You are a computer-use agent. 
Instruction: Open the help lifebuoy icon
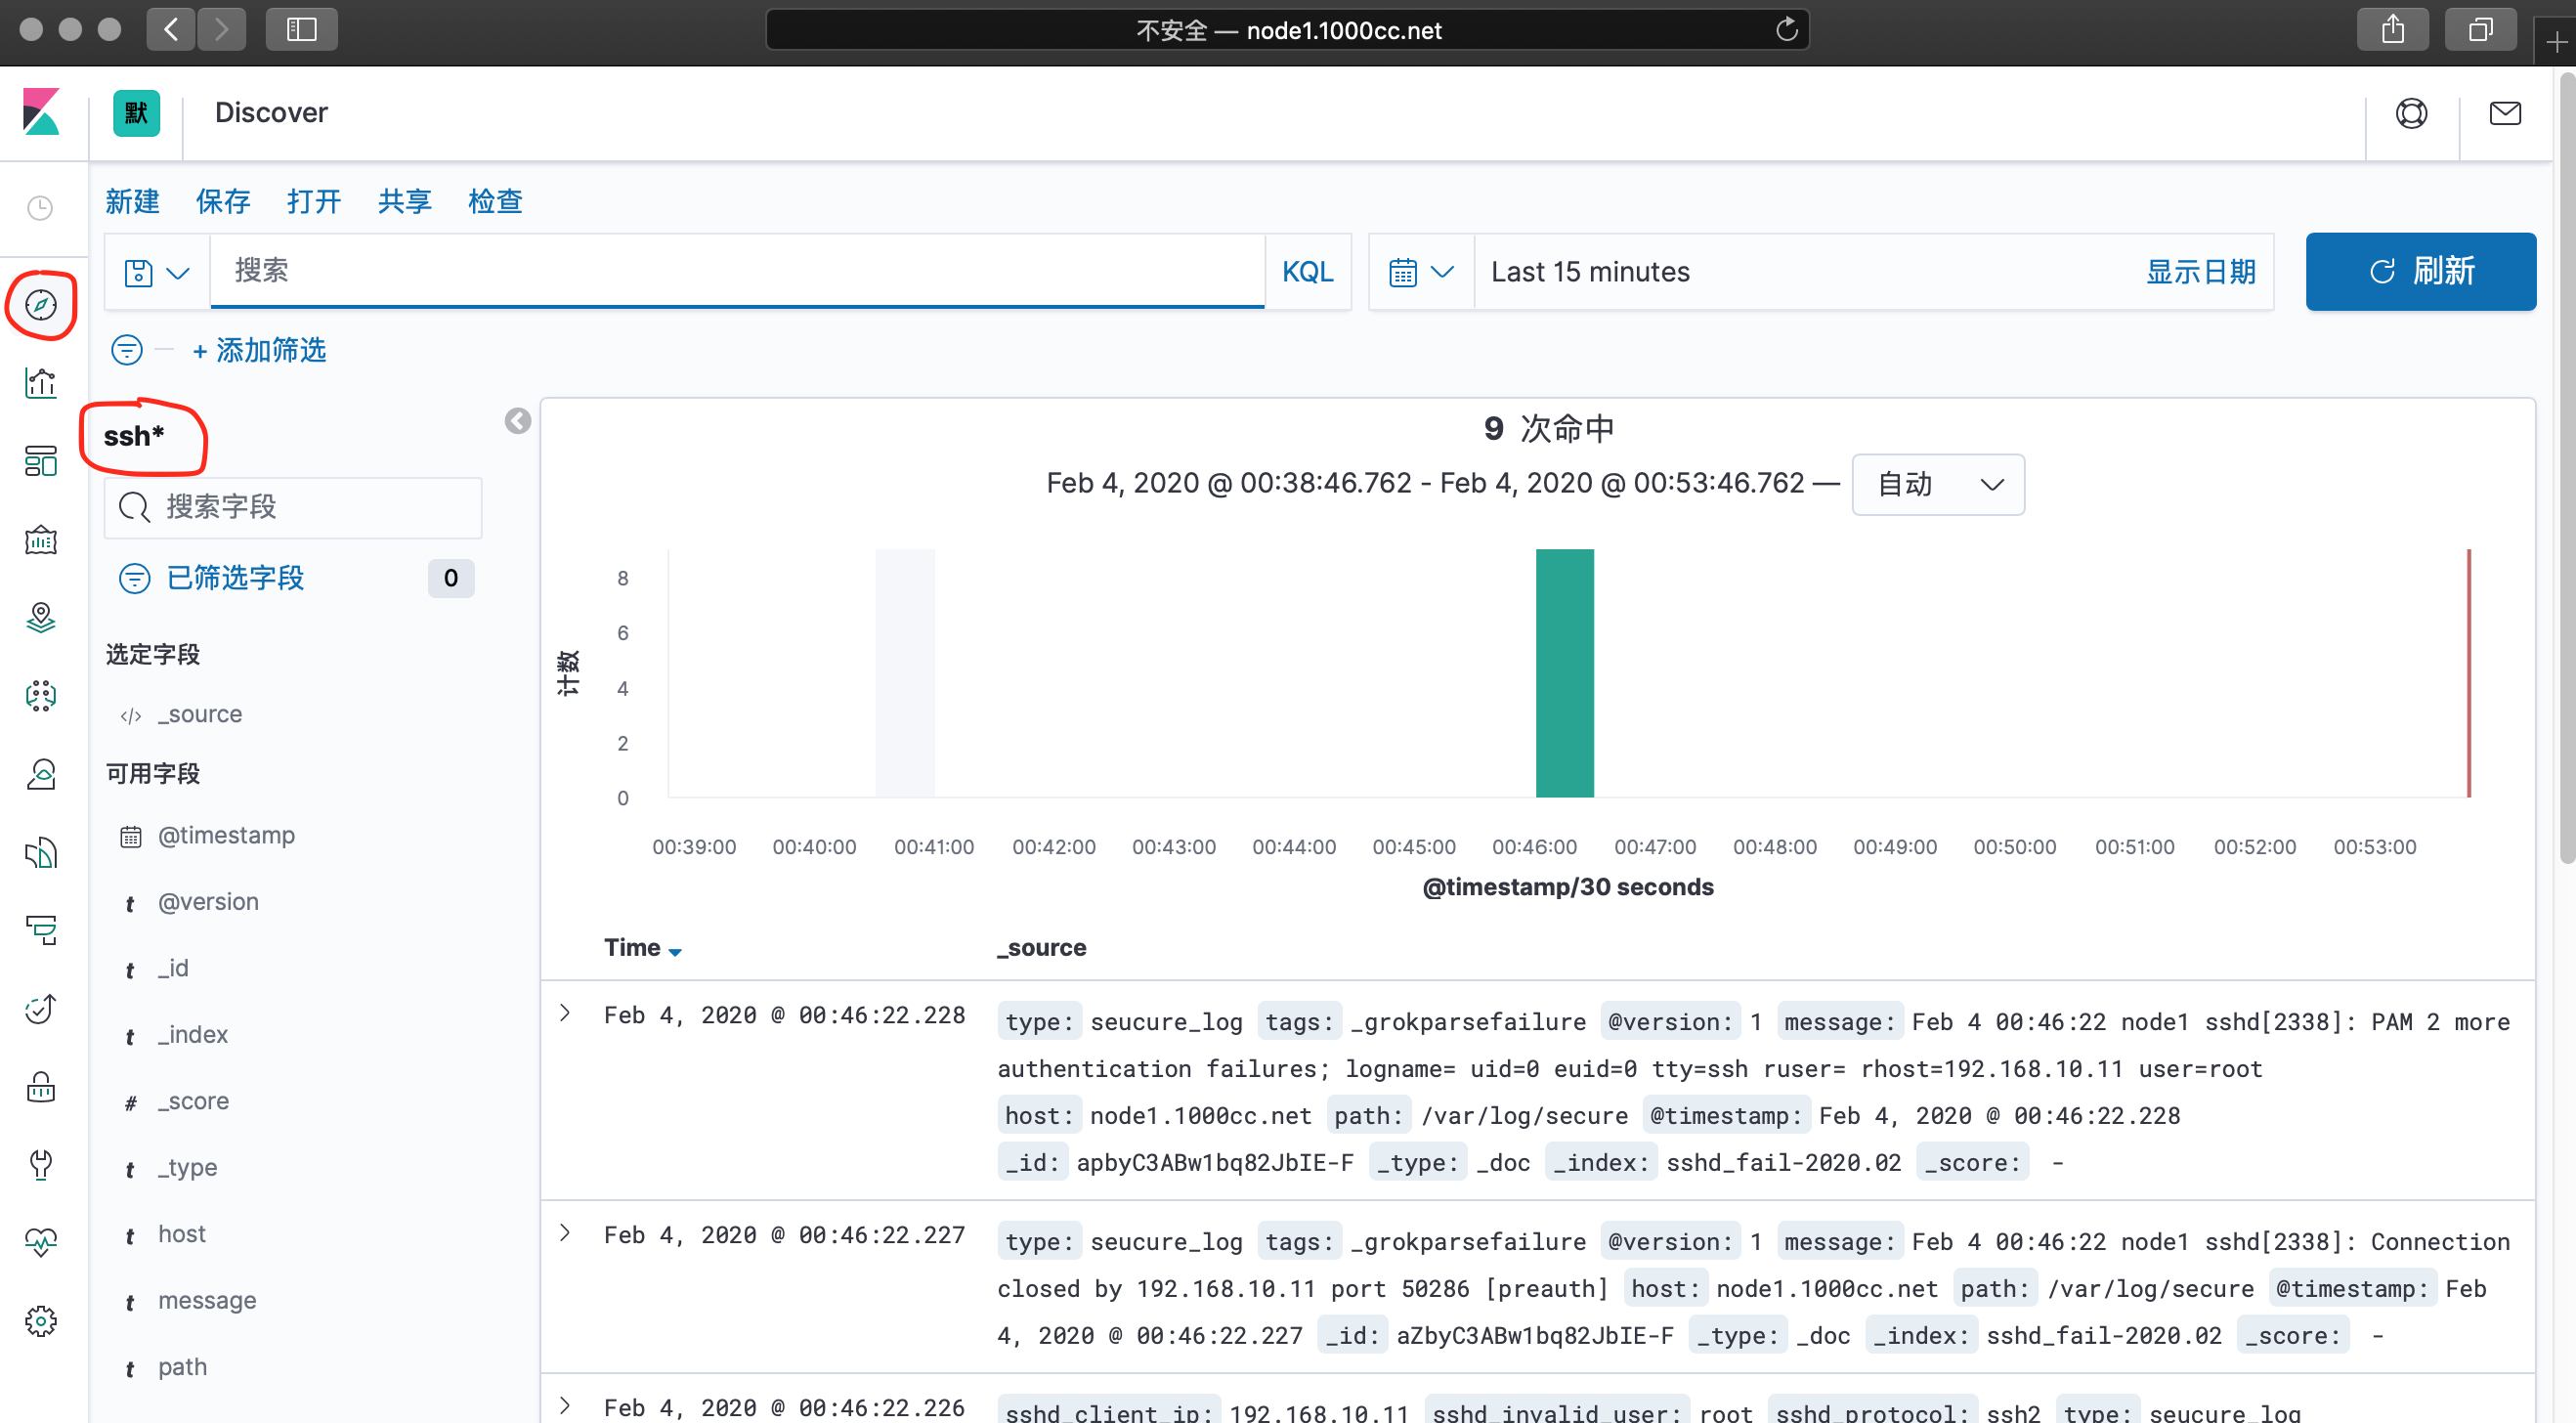[2411, 113]
